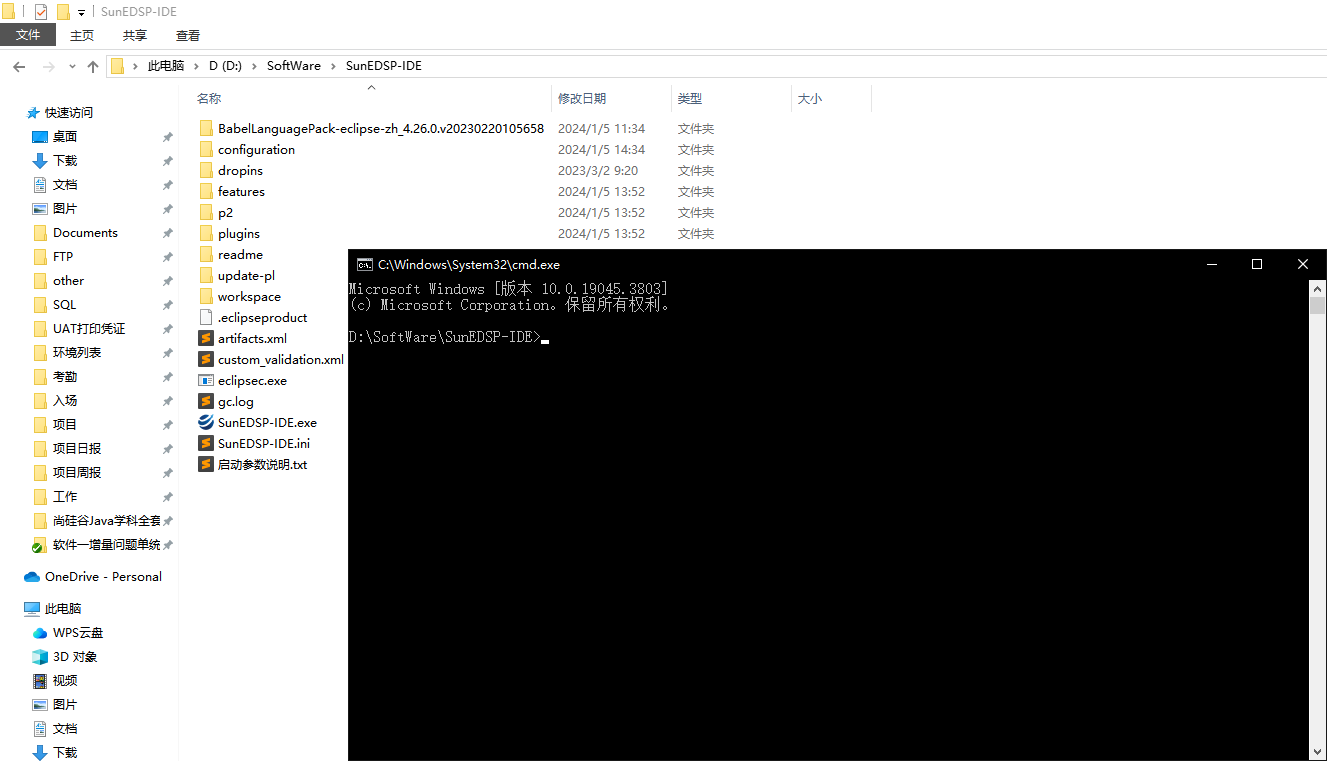Open 项目日报 folder in quick access

tap(77, 448)
